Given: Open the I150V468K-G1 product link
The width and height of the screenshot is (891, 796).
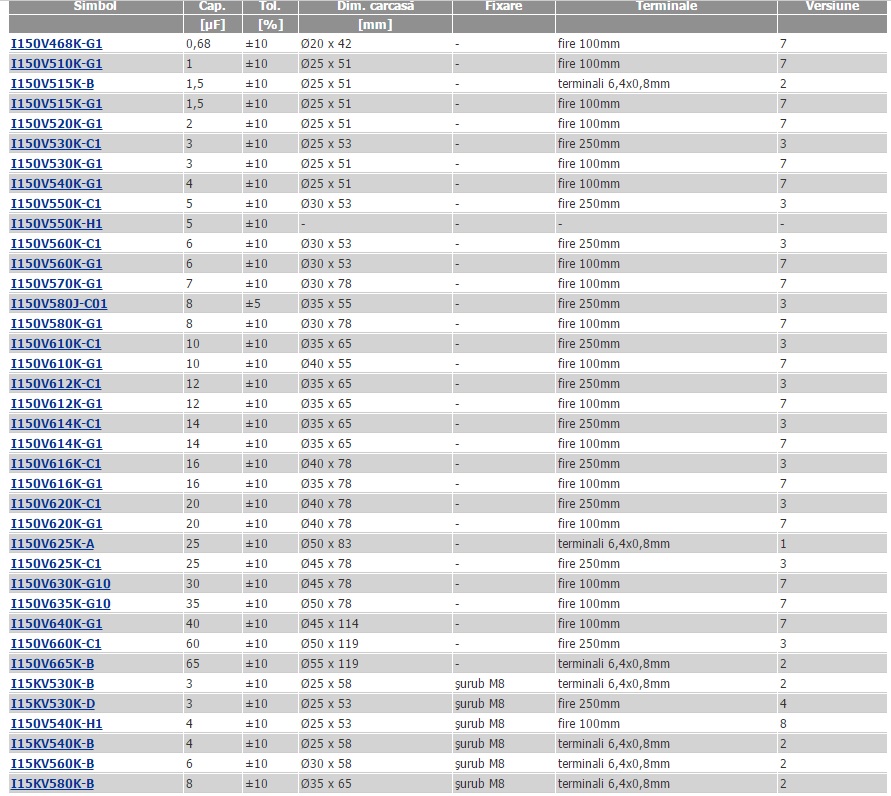Looking at the screenshot, I should pos(56,44).
